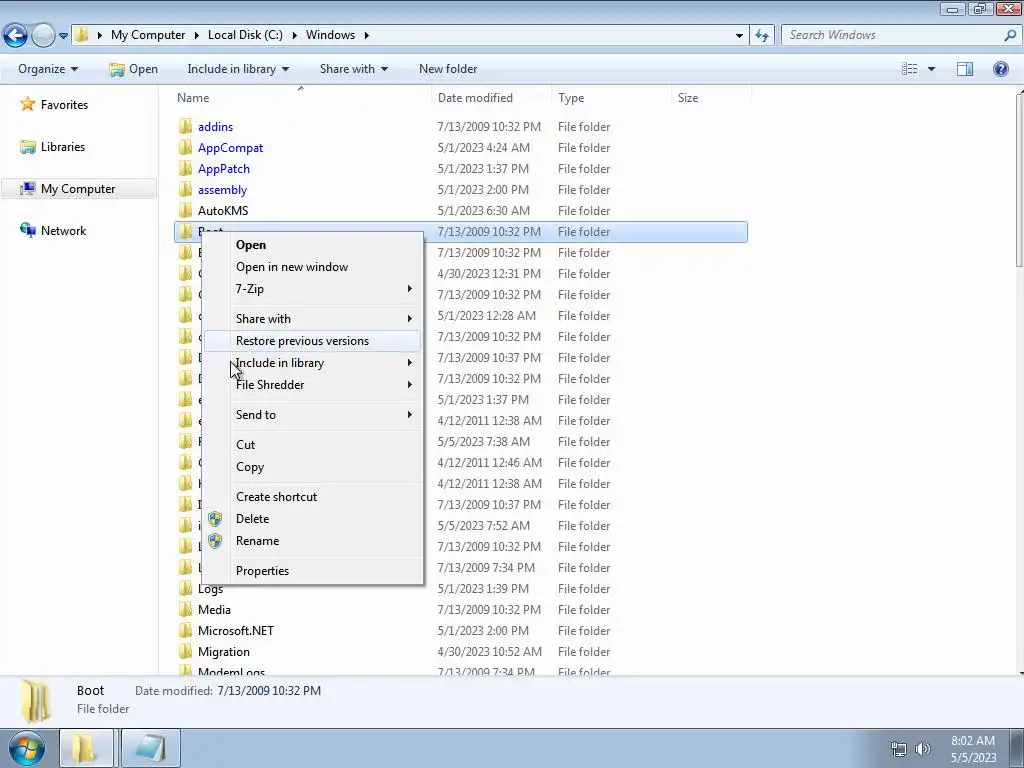Open the address bar history dropdown
This screenshot has width=1024, height=768.
coord(739,36)
